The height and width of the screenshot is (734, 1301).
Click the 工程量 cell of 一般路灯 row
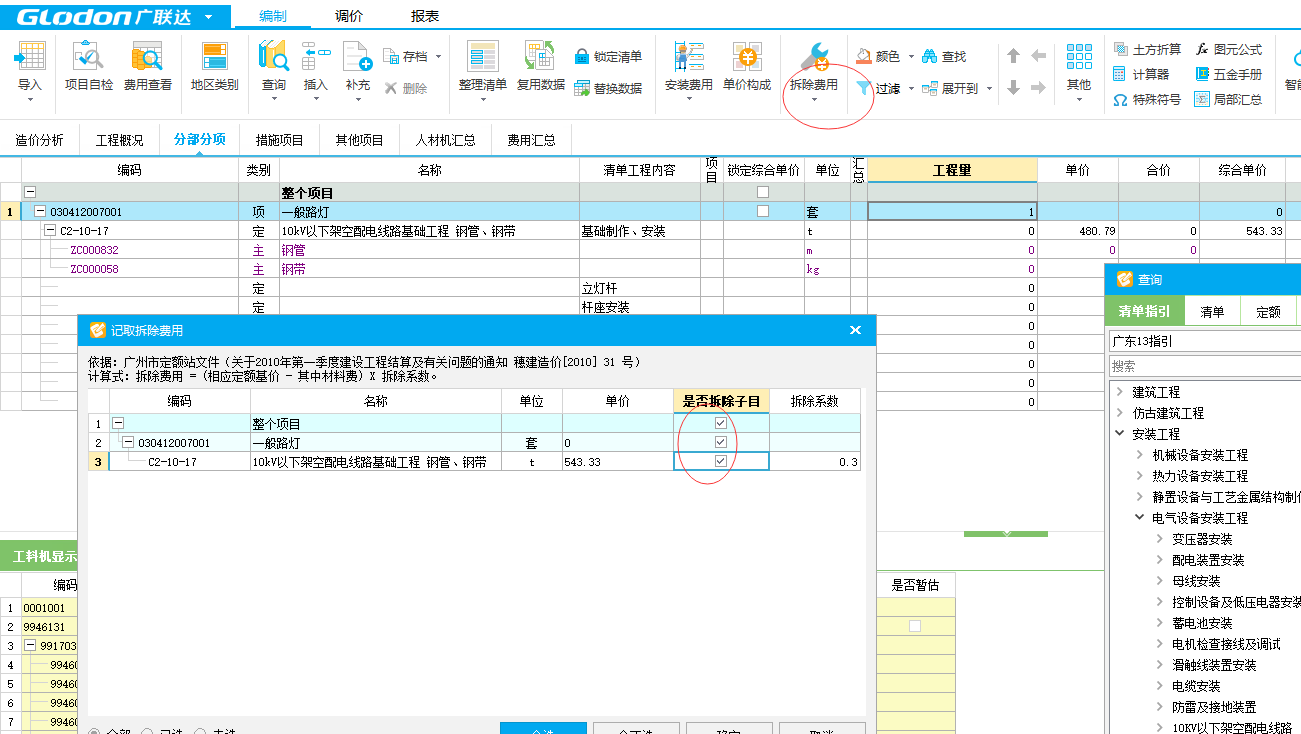[x=952, y=211]
